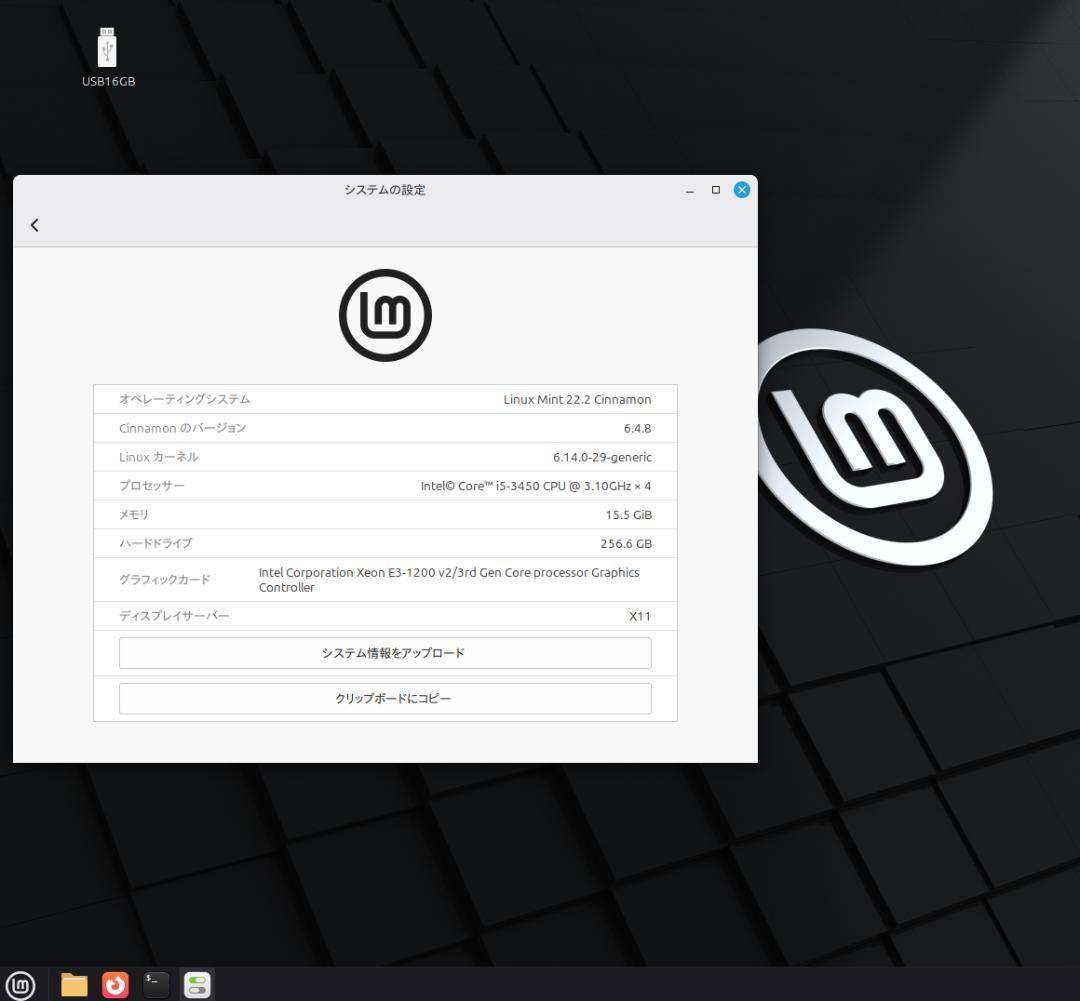Click the メモリ row showing 15.5 GiB
Viewport: 1080px width, 1001px height.
pos(385,514)
